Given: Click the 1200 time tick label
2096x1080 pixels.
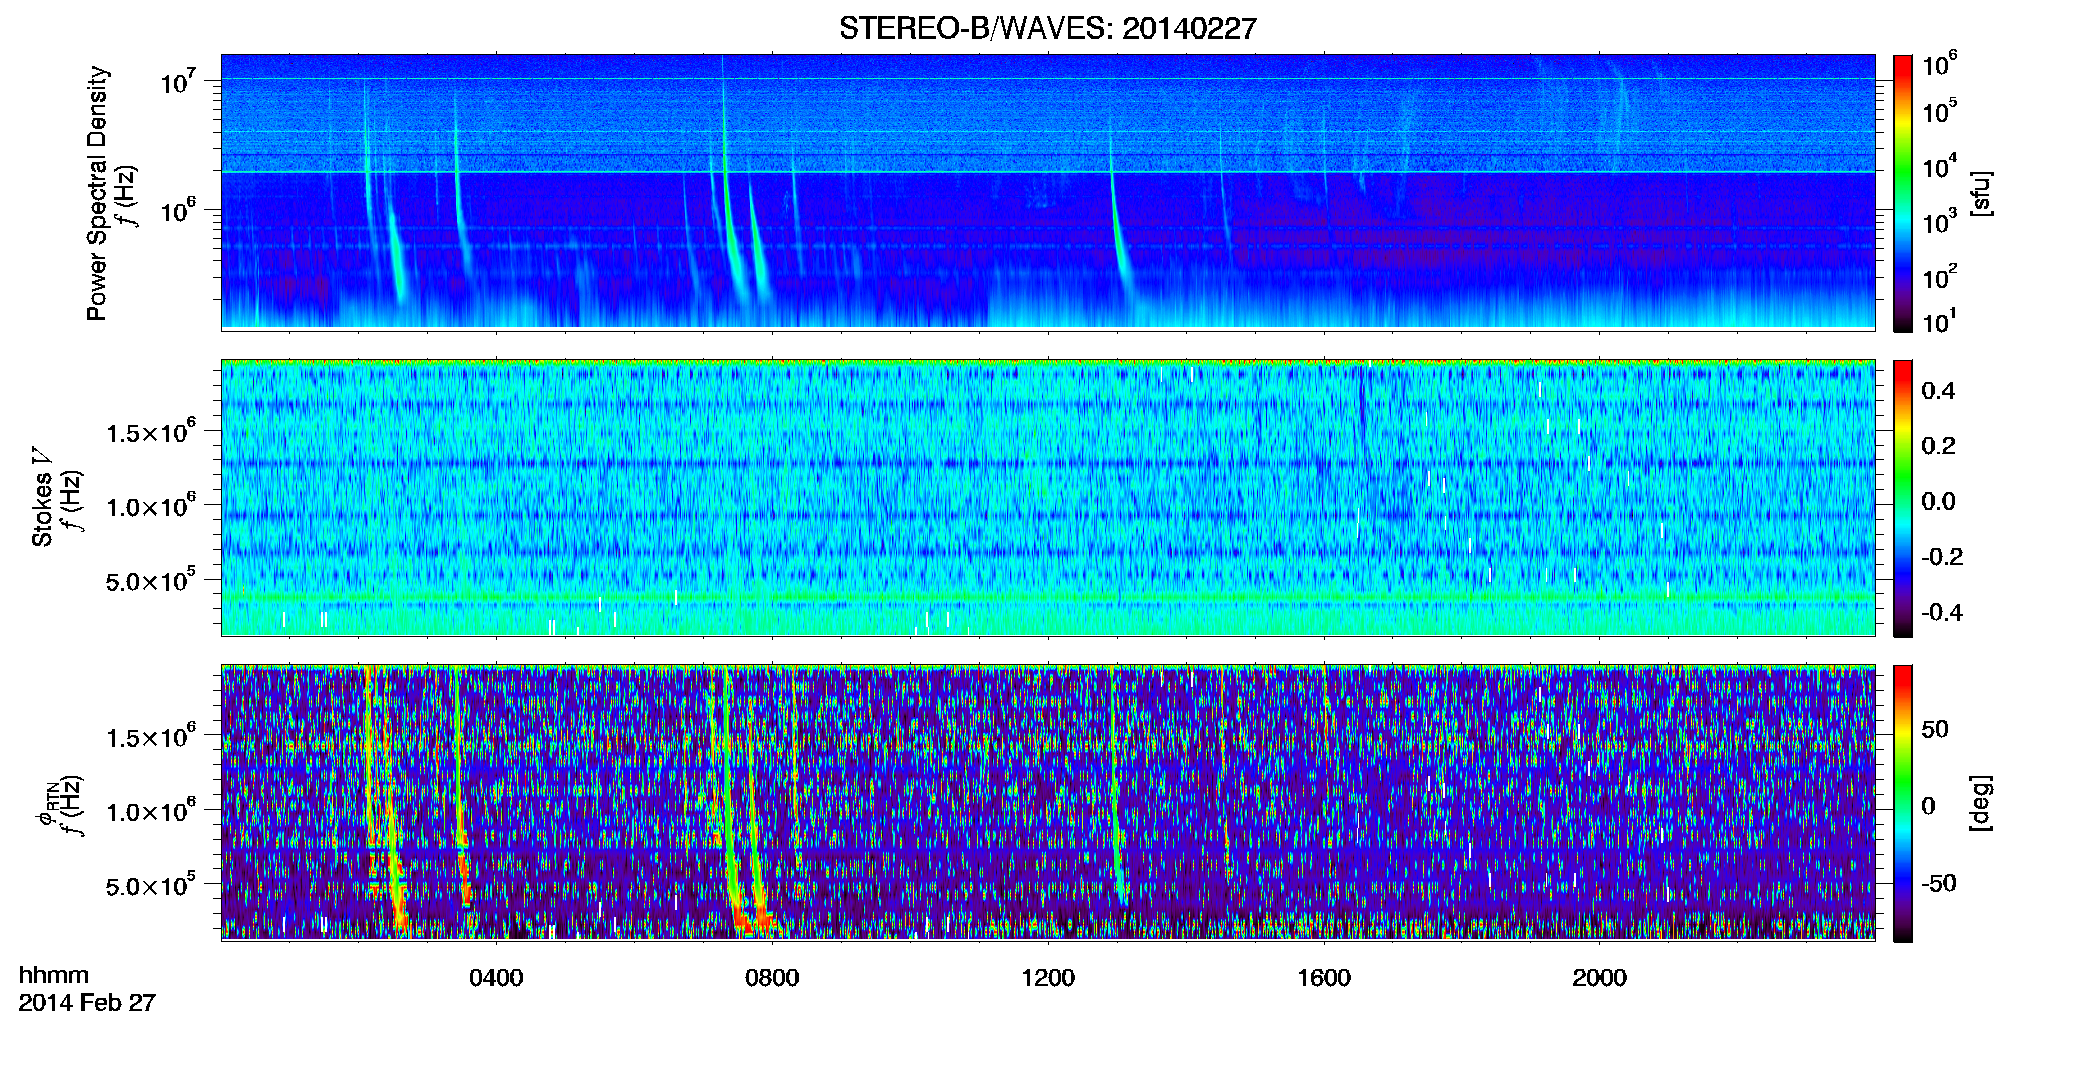Looking at the screenshot, I should point(1048,978).
